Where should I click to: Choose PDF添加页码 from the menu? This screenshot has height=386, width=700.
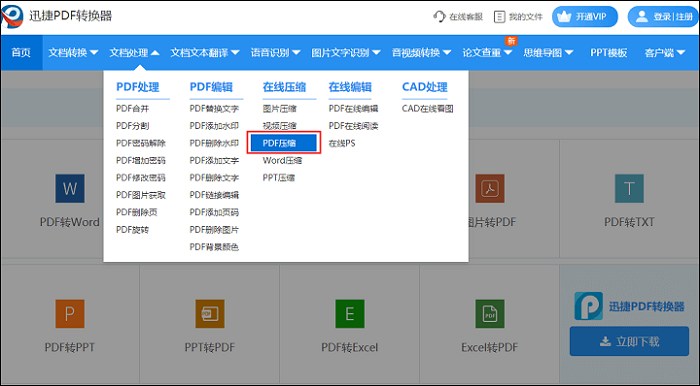click(x=214, y=212)
